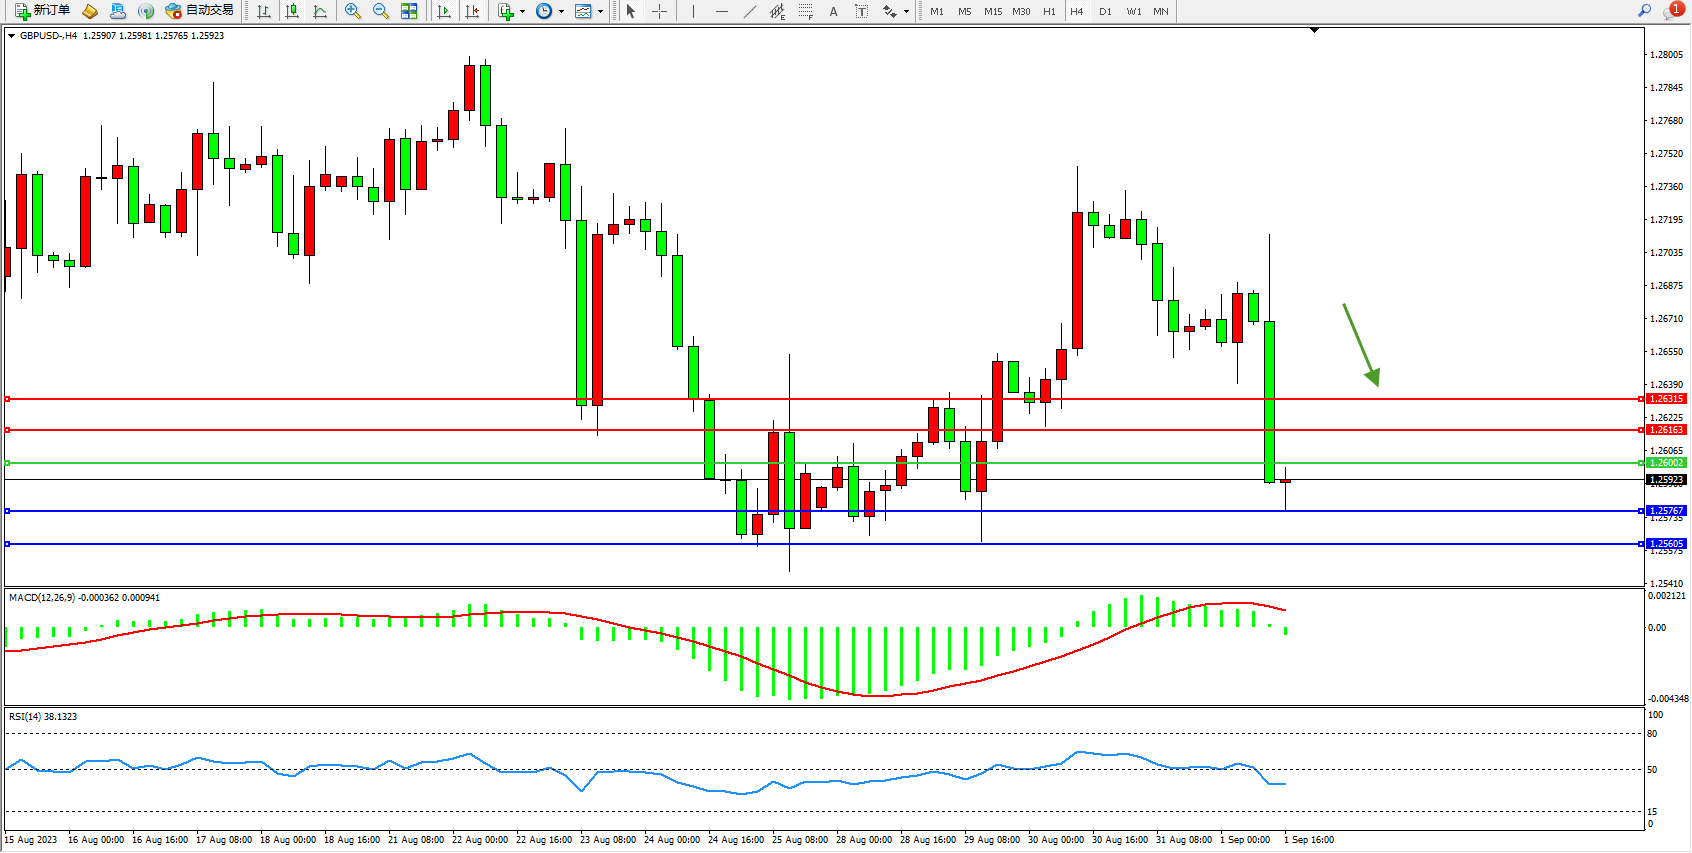Switch chart to candlestick mode

pyautogui.click(x=292, y=11)
